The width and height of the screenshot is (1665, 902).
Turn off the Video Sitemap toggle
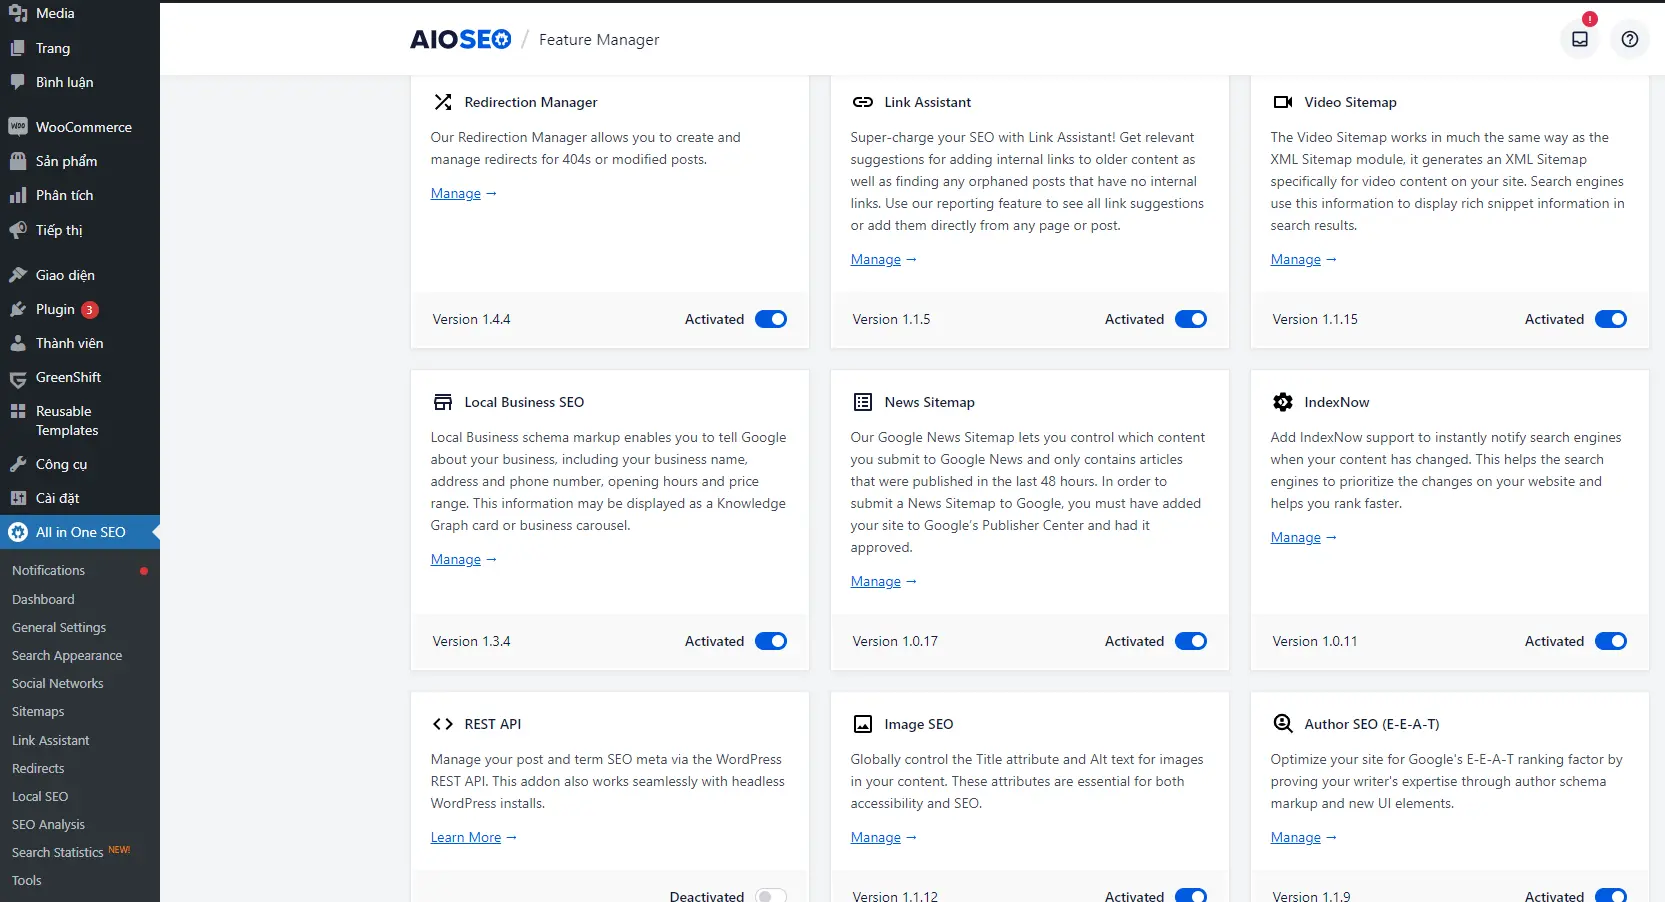coord(1611,319)
